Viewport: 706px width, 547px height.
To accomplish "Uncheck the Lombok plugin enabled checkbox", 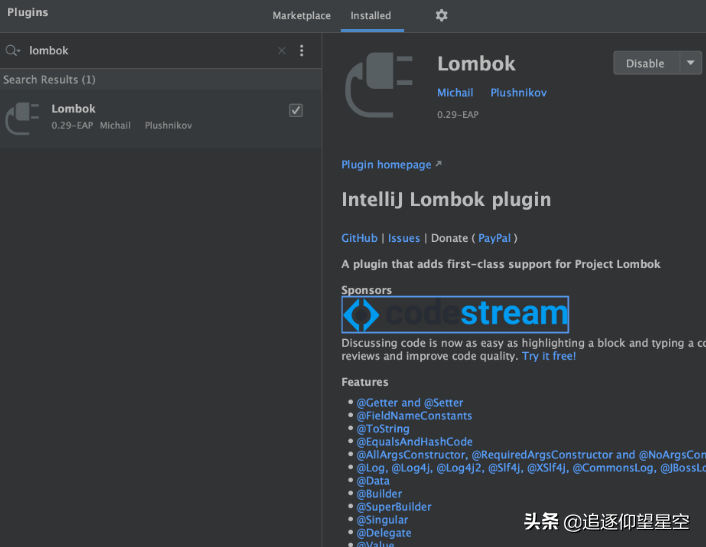I will [x=296, y=110].
